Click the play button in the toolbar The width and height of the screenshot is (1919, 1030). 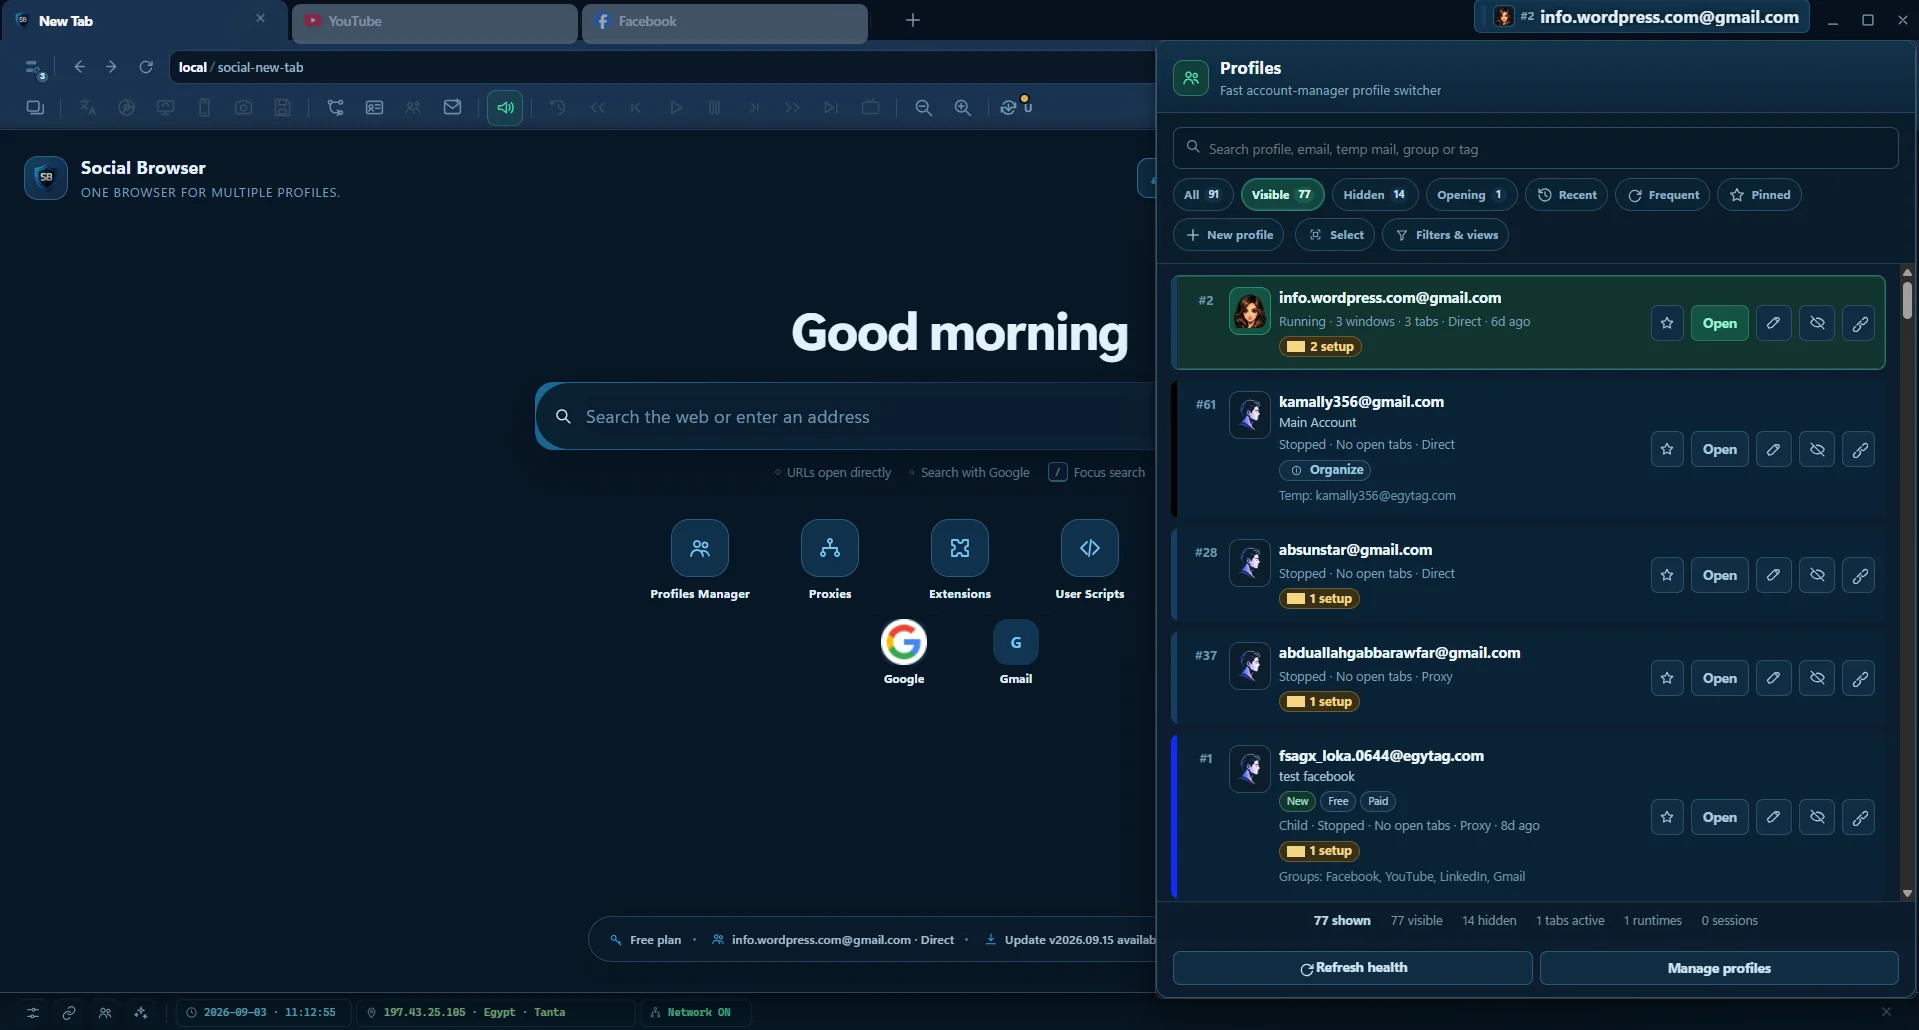(676, 108)
